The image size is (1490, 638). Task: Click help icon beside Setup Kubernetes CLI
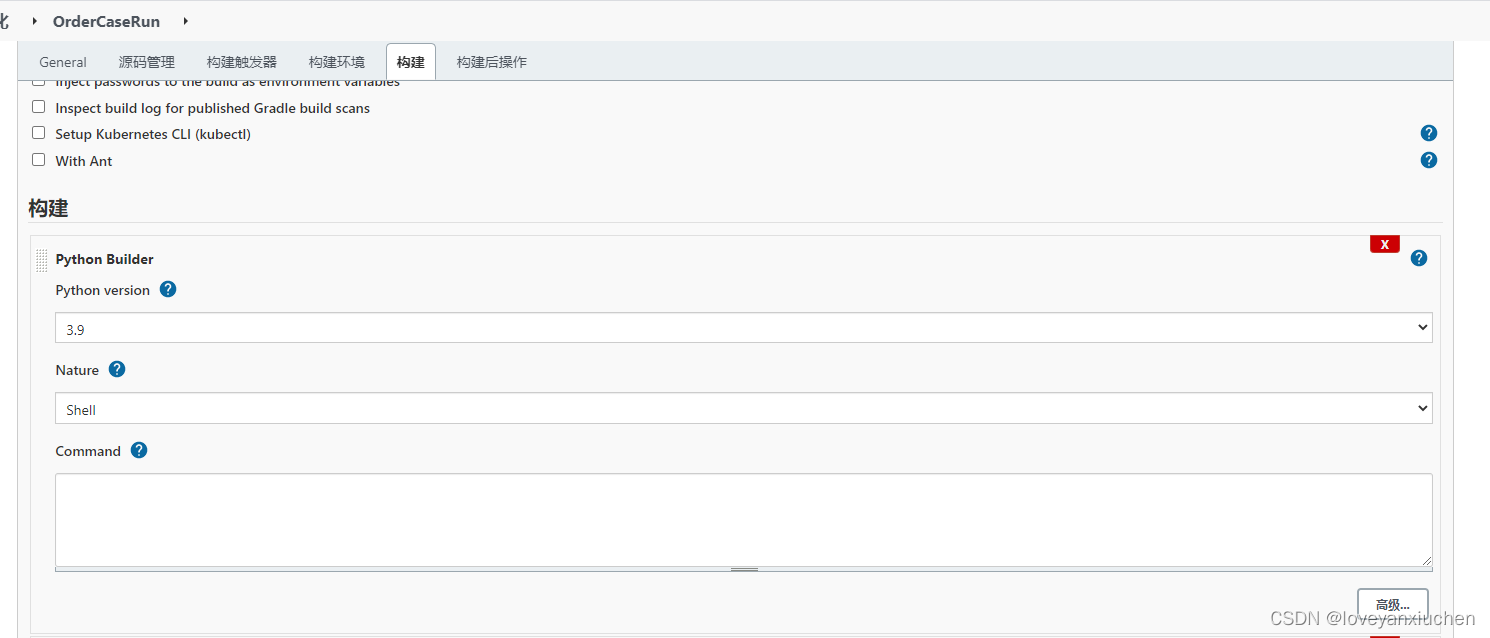coord(1429,132)
